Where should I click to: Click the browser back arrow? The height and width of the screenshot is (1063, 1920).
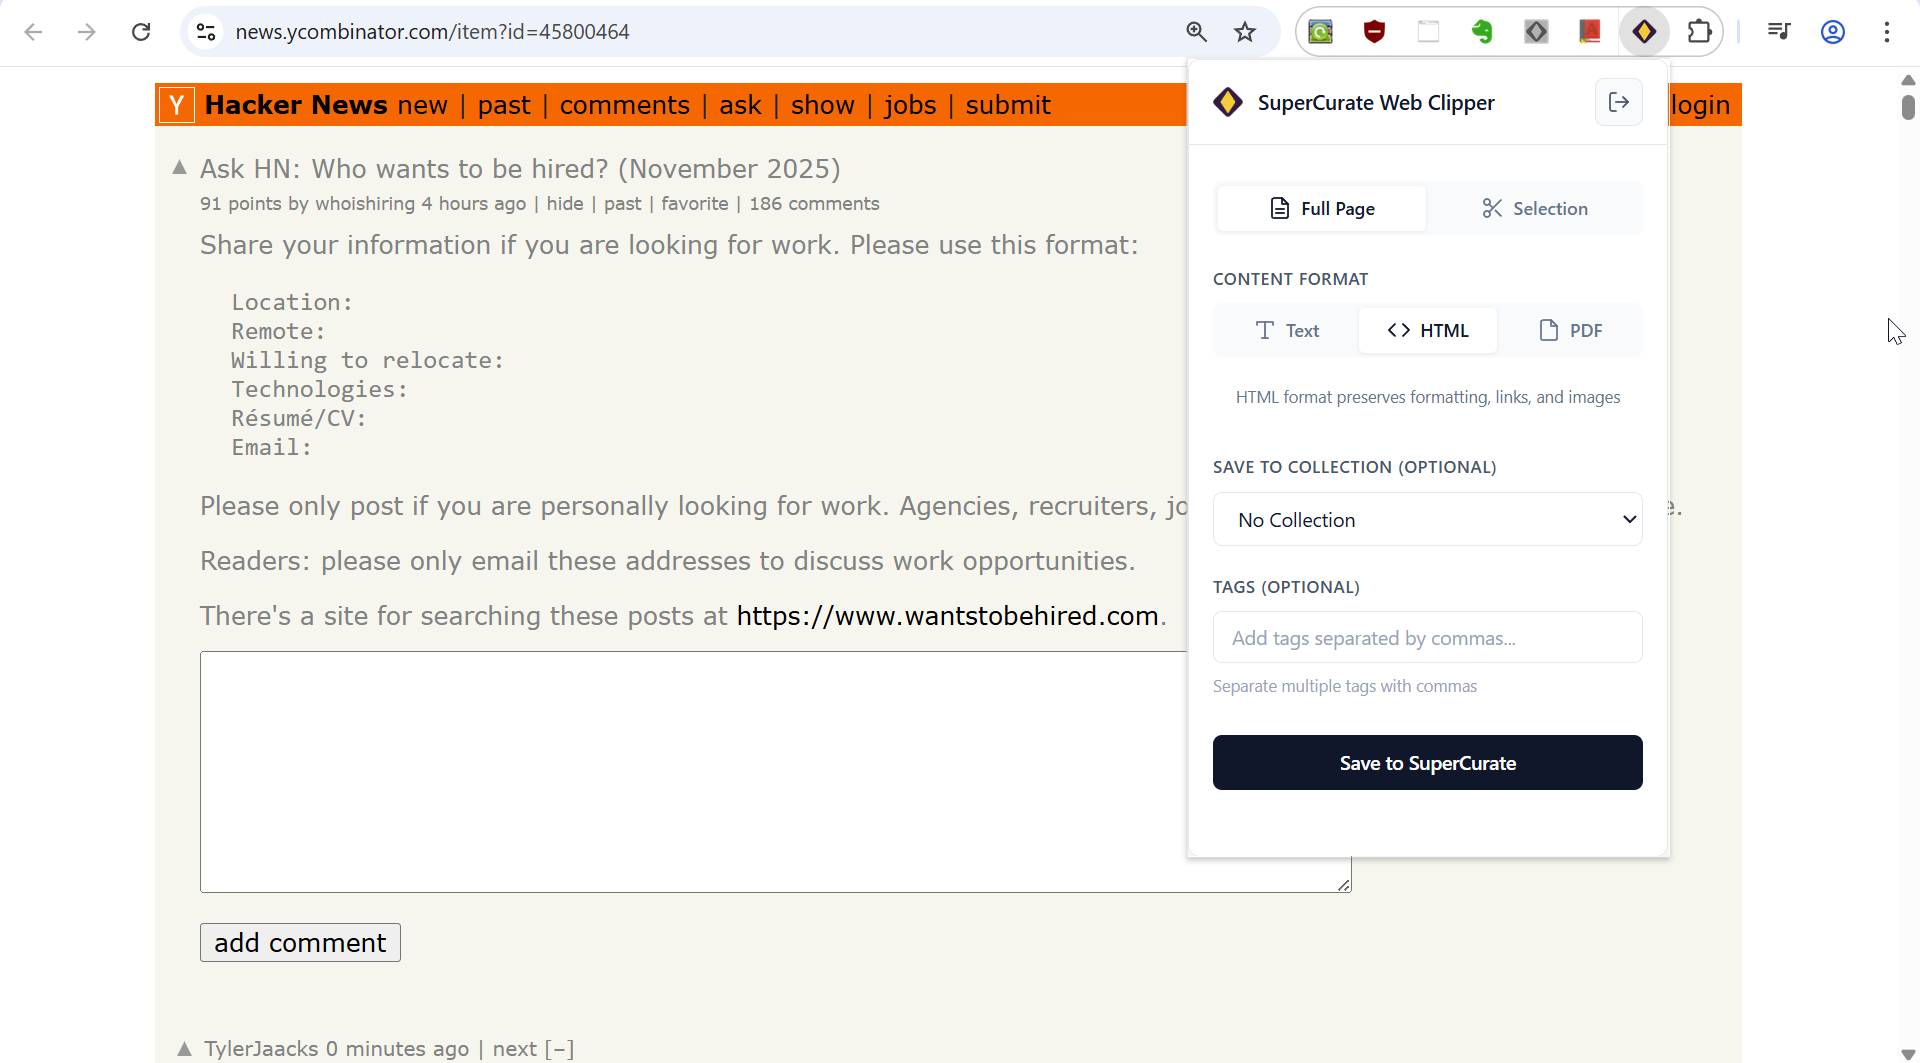pyautogui.click(x=33, y=32)
